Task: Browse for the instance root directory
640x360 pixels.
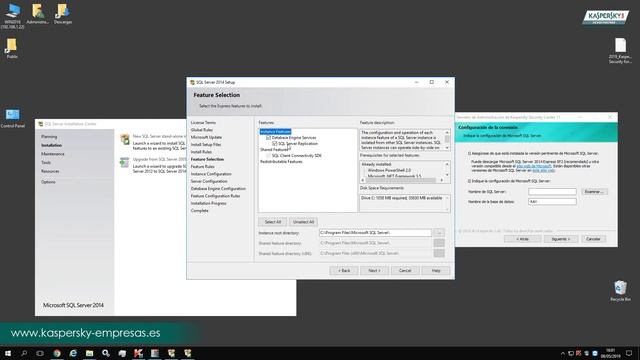Action: [x=439, y=233]
